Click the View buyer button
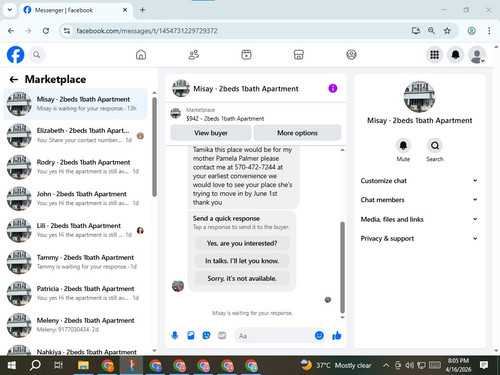Screen dimensions: 500x375 211,133
